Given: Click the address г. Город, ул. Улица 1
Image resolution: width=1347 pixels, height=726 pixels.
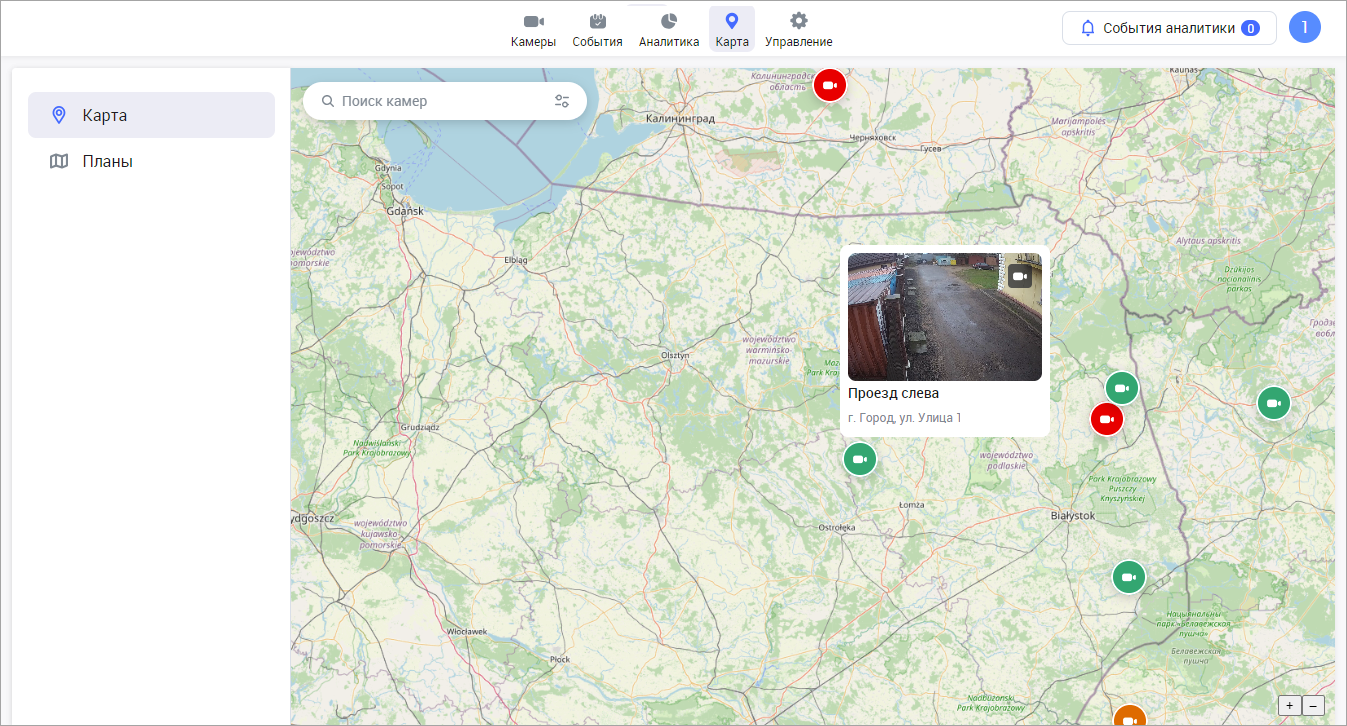Looking at the screenshot, I should click(904, 417).
